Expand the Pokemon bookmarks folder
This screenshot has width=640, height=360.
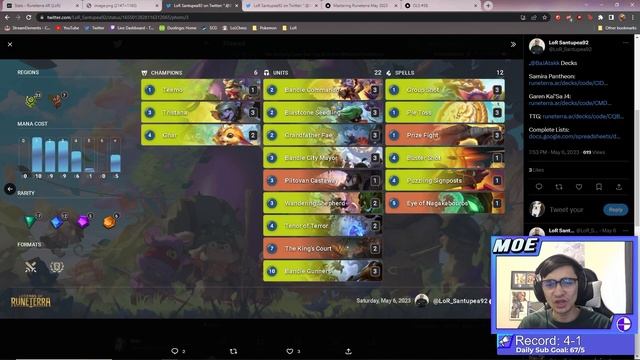[264, 28]
